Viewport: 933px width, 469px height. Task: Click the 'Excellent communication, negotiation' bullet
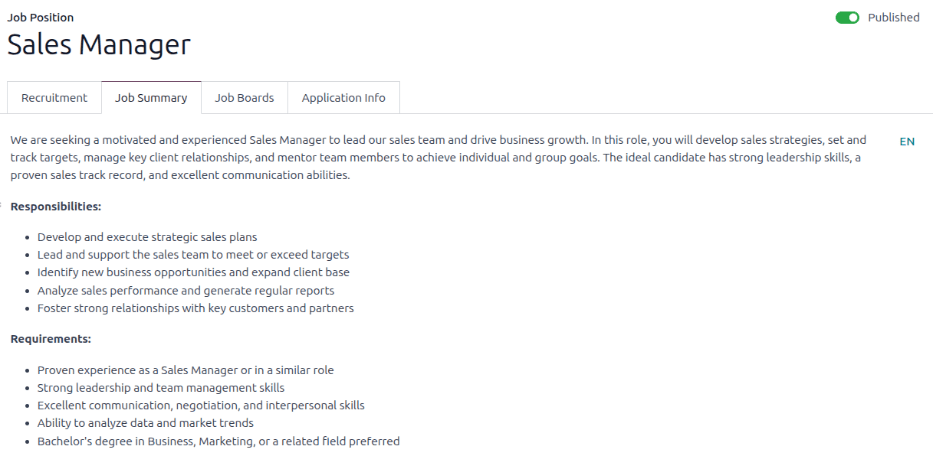click(200, 406)
